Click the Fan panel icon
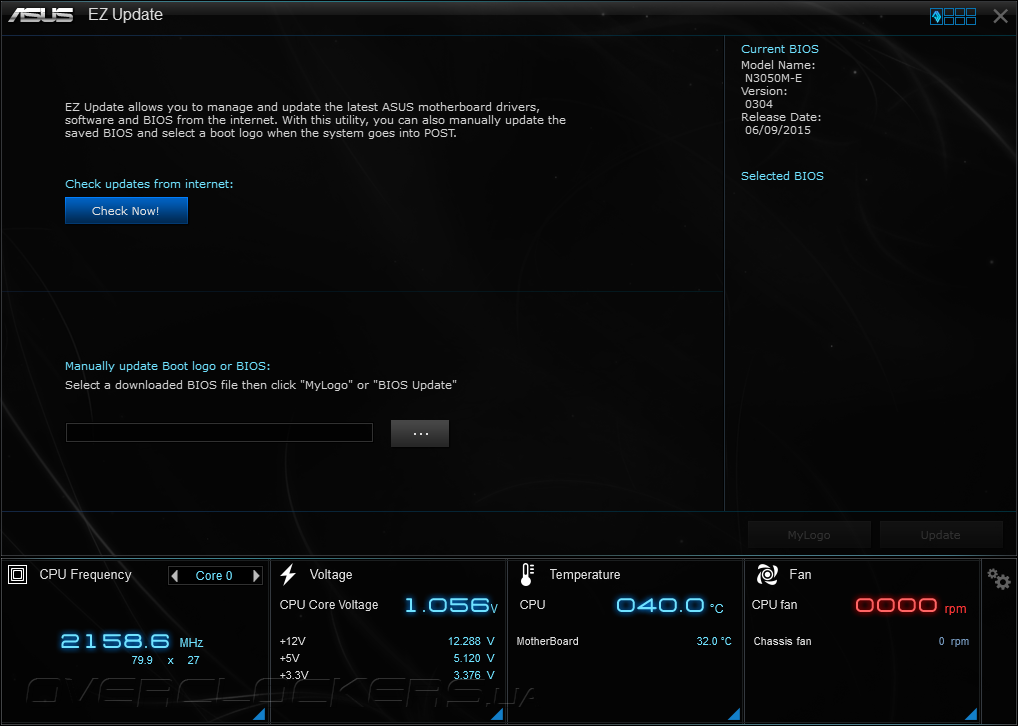The width and height of the screenshot is (1018, 726). [x=767, y=574]
